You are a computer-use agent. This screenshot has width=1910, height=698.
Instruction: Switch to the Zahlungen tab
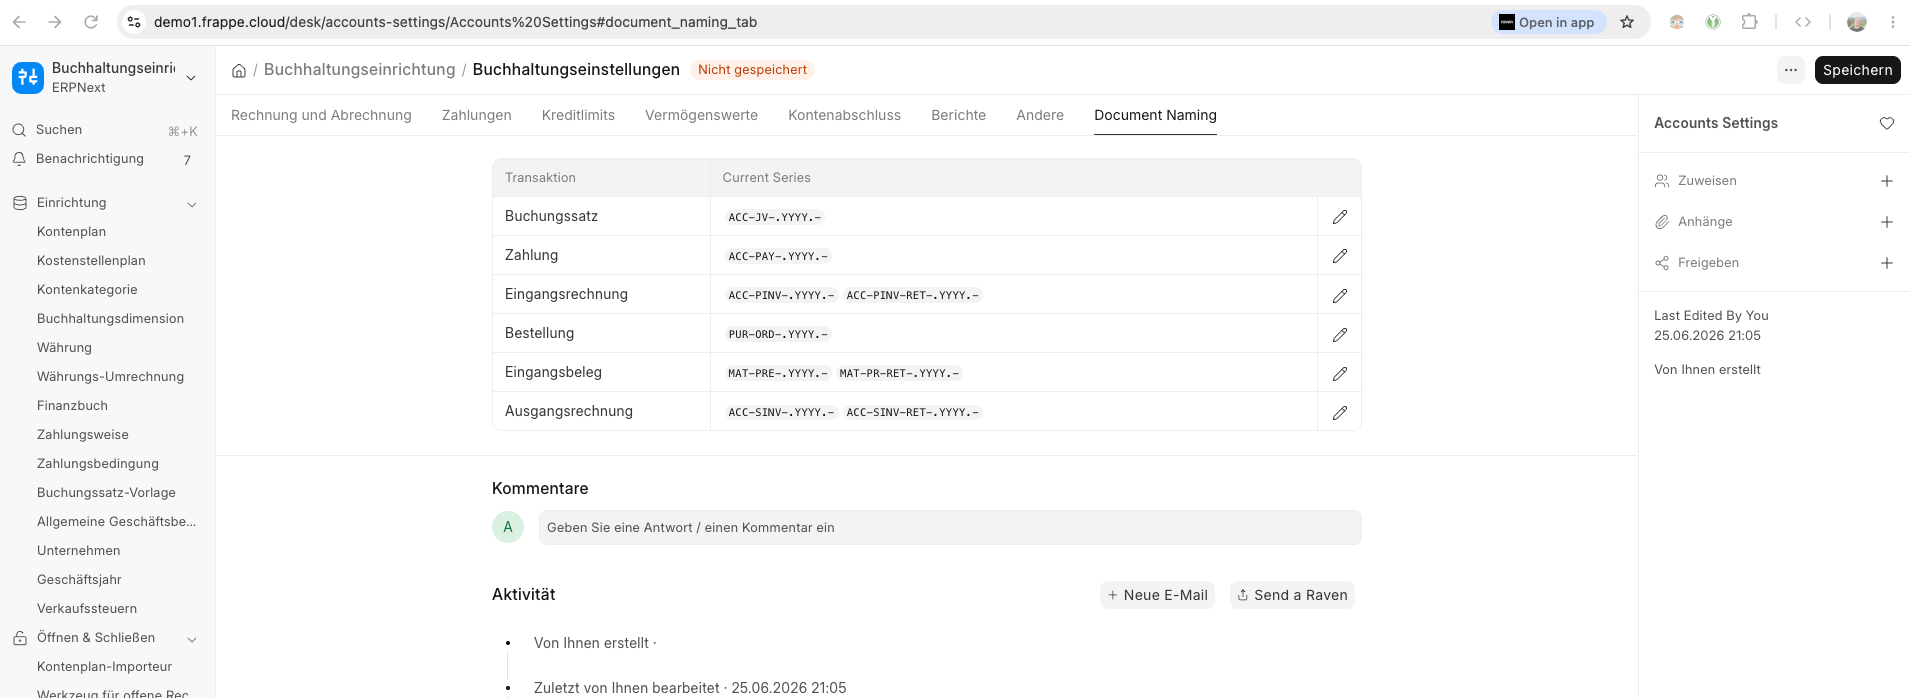pyautogui.click(x=477, y=115)
